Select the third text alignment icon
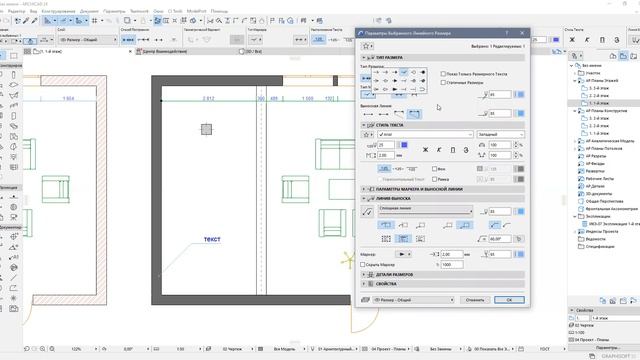Screen dimensions: 640x360 click(420, 239)
